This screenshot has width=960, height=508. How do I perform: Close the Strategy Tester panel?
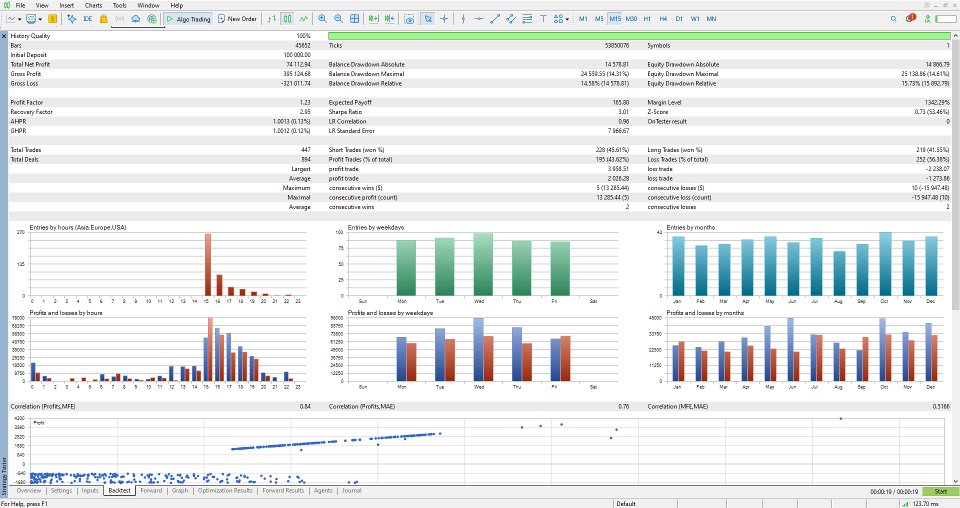[4, 36]
